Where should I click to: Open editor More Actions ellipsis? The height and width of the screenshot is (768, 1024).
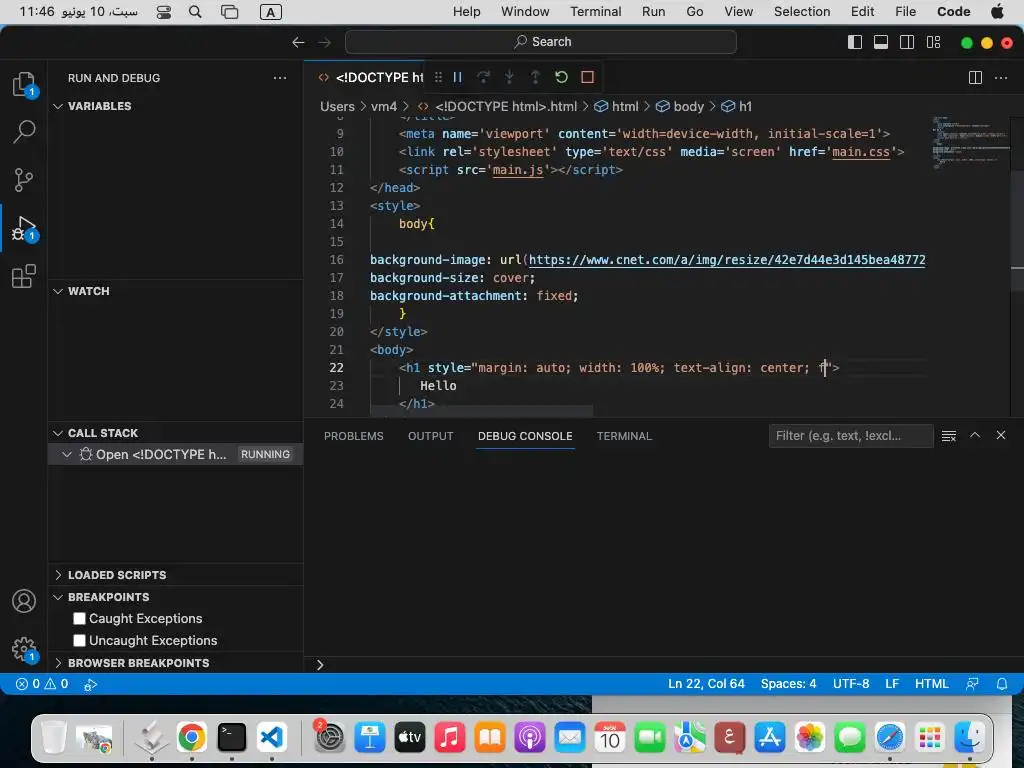click(x=1000, y=78)
